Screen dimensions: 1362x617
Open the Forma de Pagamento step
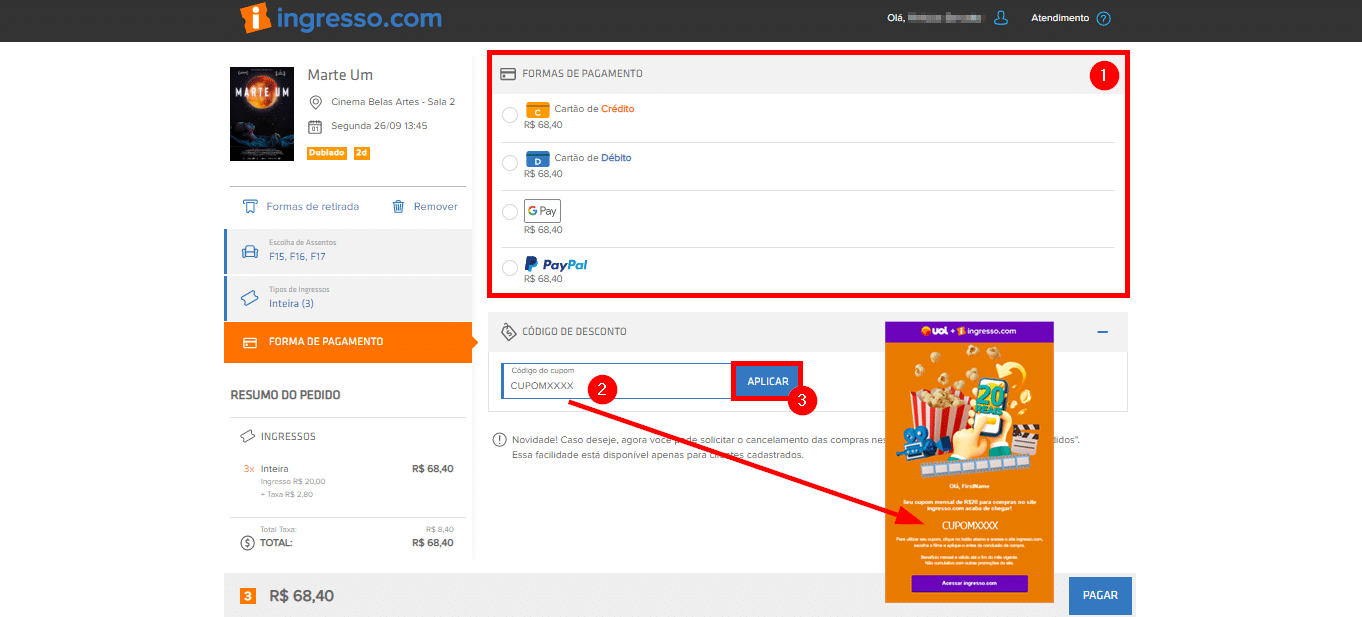(348, 342)
